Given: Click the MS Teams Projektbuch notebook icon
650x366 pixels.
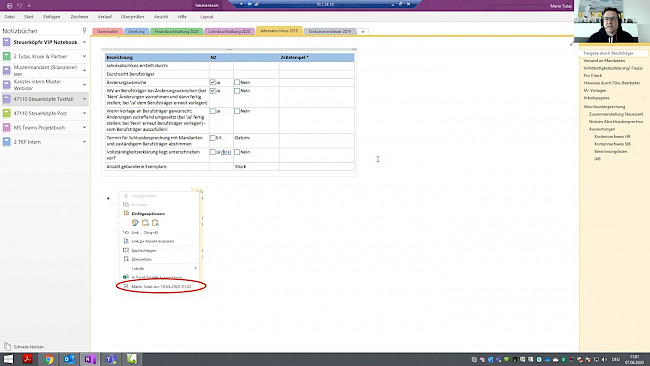Looking at the screenshot, I should tap(6, 127).
